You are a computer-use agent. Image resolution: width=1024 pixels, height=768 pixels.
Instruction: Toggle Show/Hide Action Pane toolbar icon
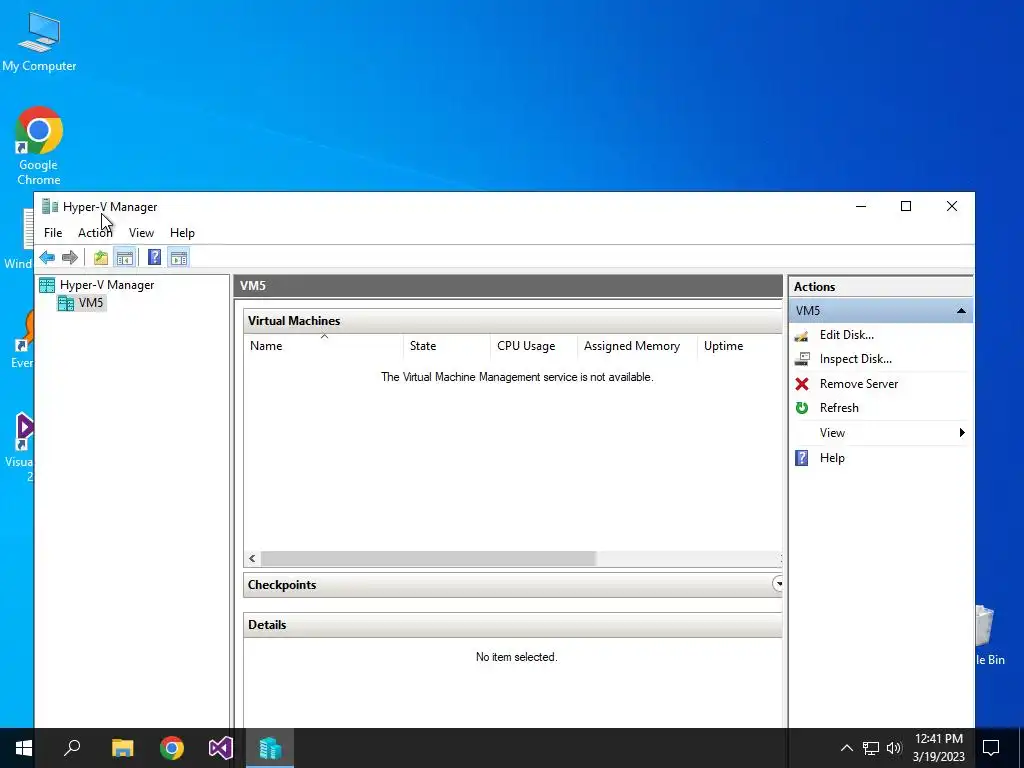(x=179, y=257)
